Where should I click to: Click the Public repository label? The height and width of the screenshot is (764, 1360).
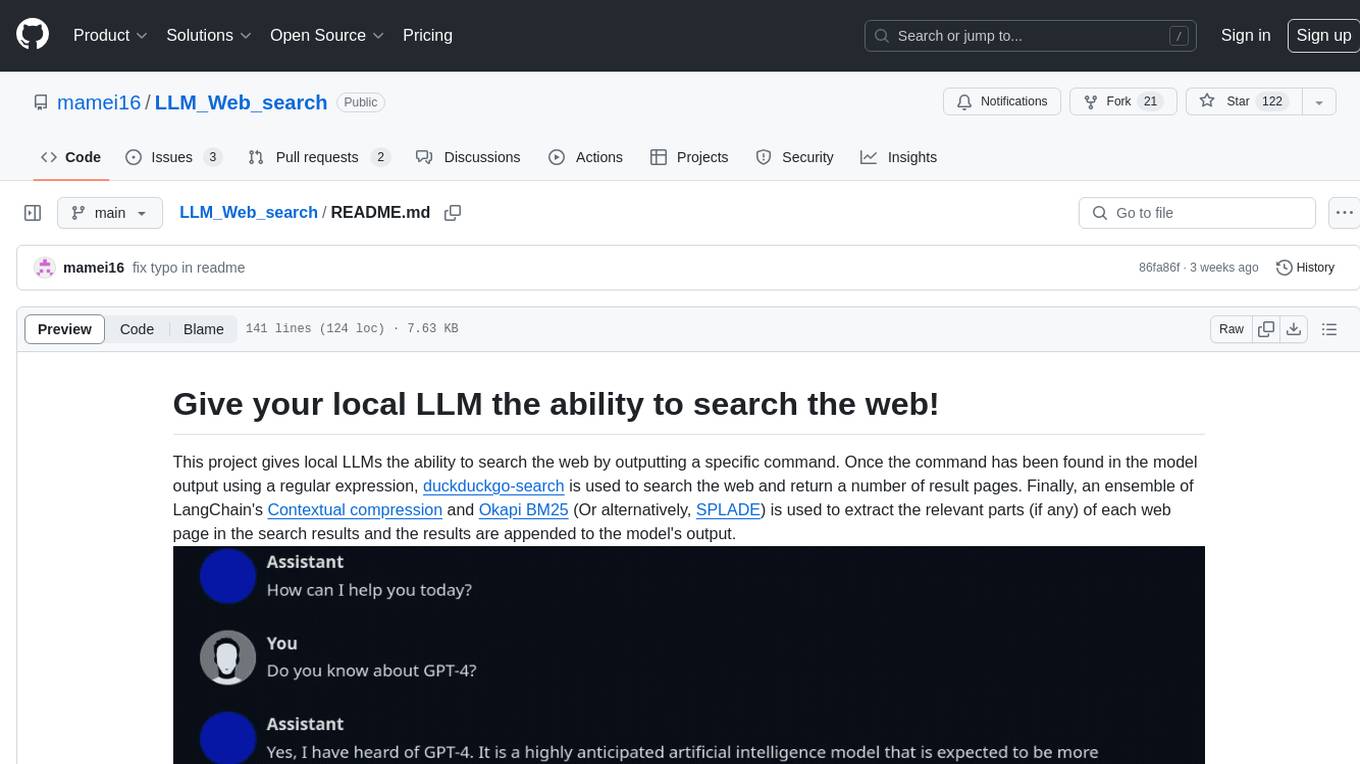(361, 102)
